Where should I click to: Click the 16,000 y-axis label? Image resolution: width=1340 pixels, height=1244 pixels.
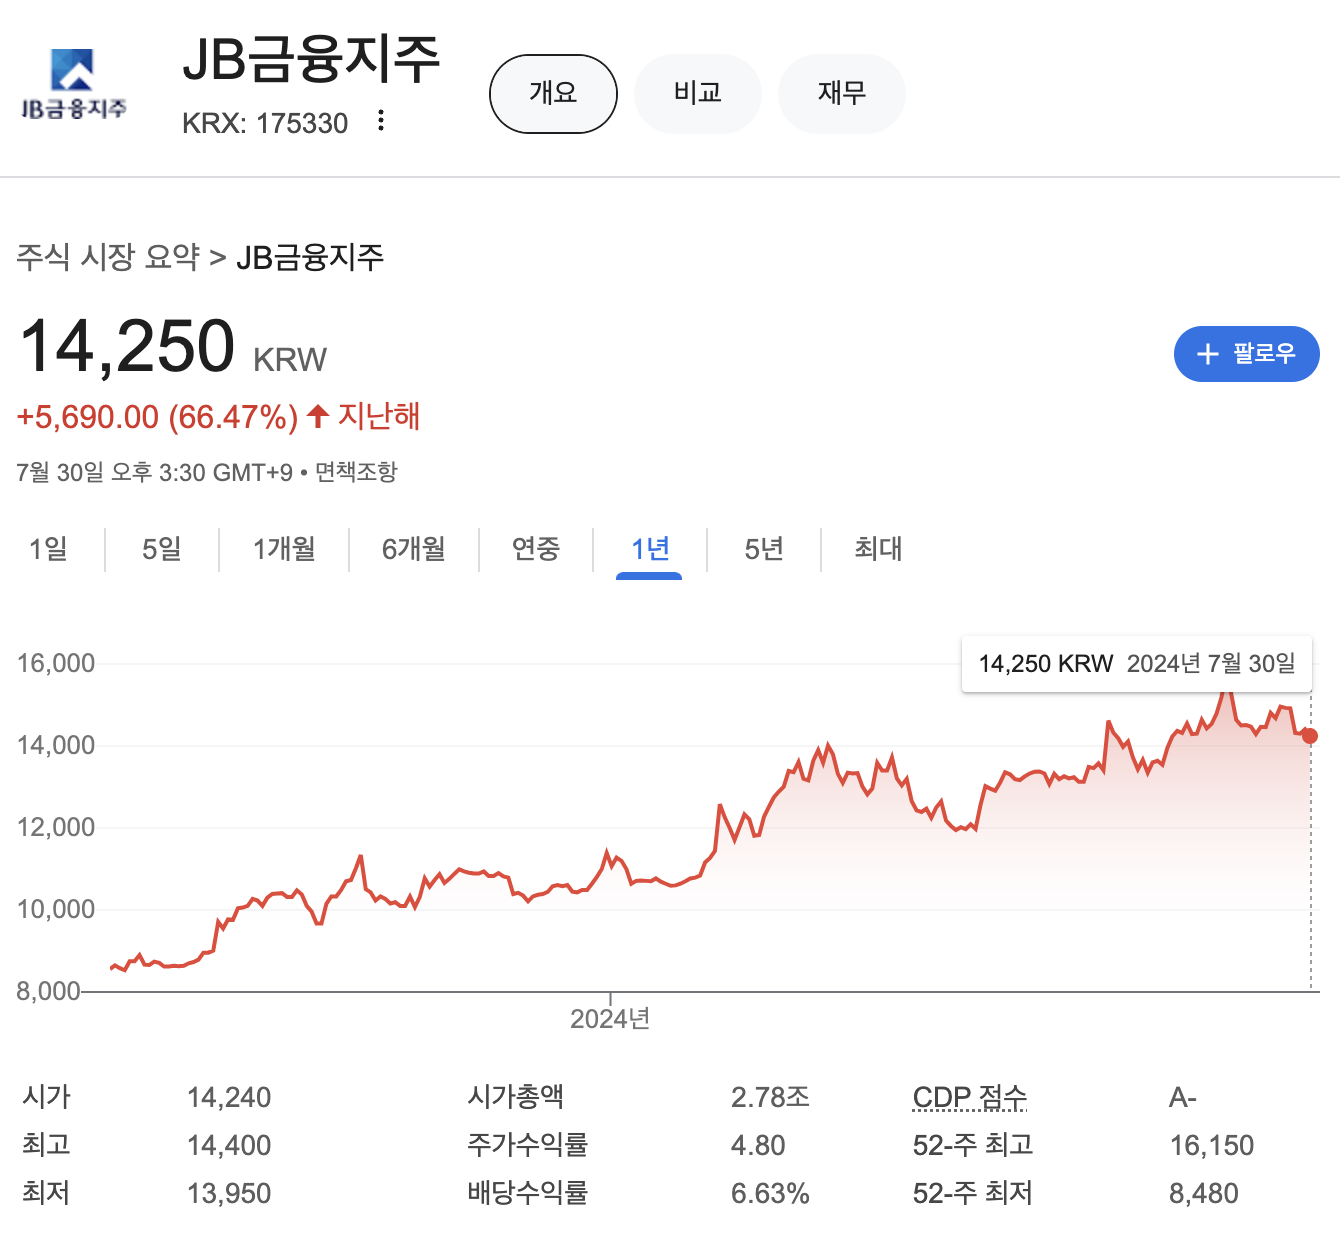pos(56,663)
